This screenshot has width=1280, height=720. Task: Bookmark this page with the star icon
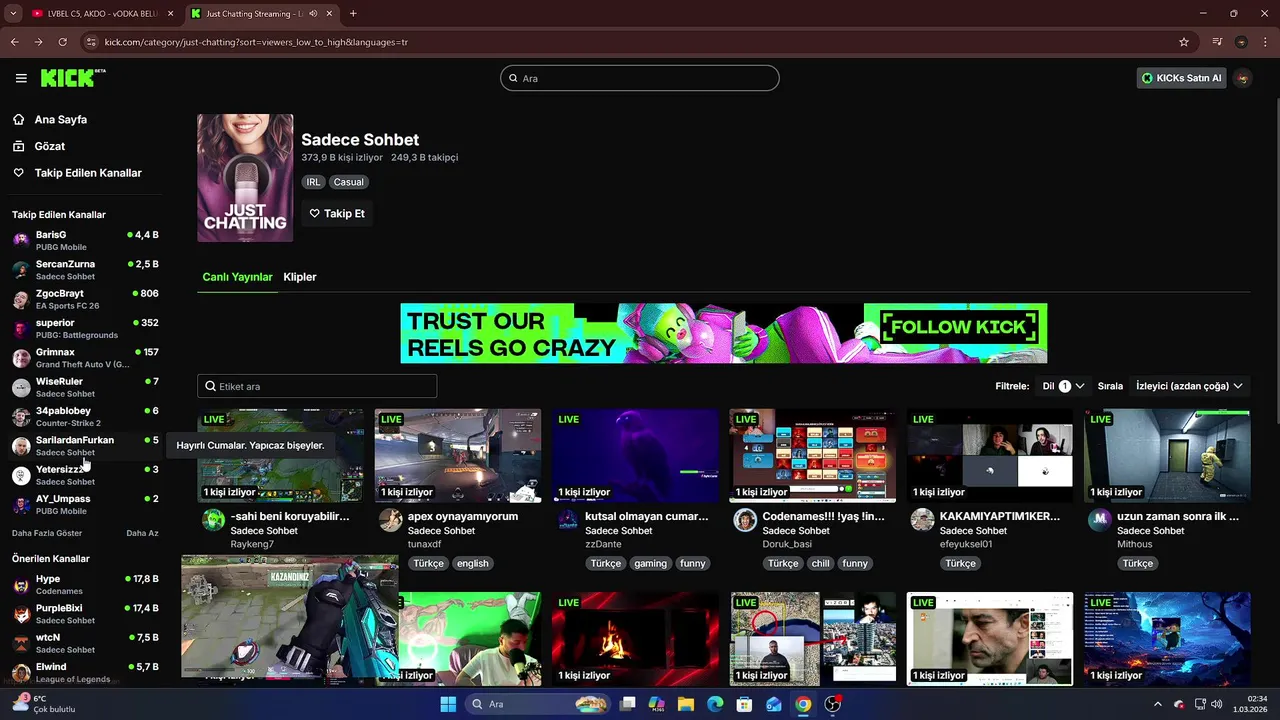(x=1184, y=42)
